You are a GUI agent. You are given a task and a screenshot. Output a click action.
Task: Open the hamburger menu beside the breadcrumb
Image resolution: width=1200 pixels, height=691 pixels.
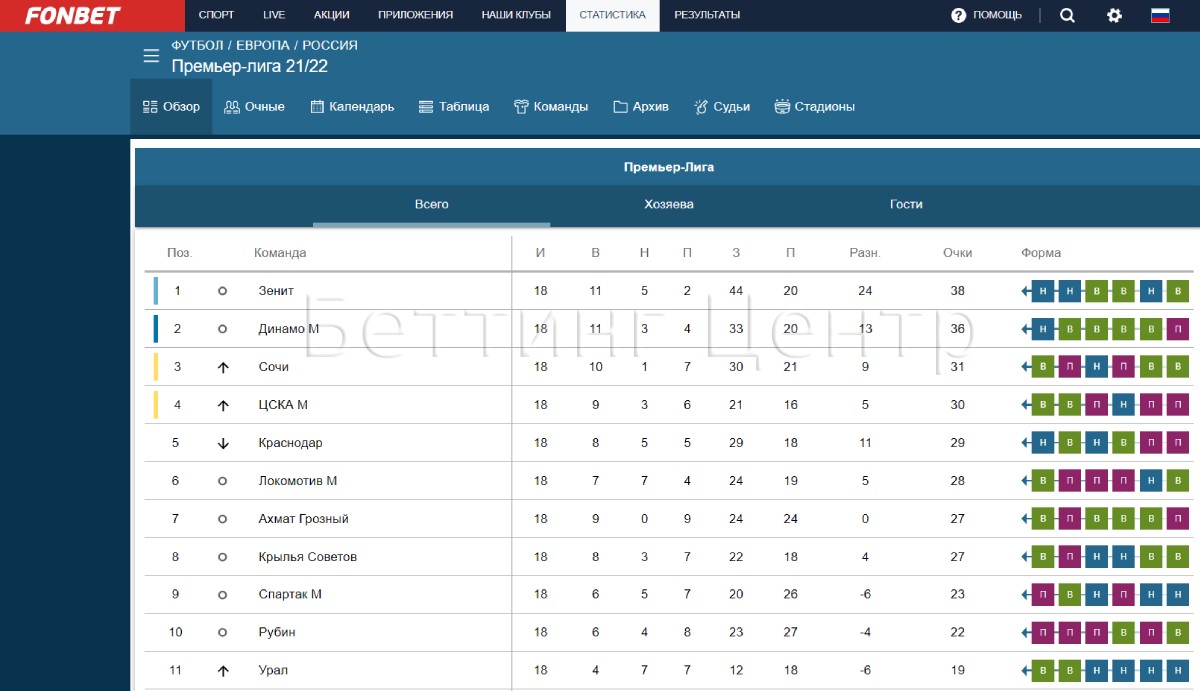151,56
